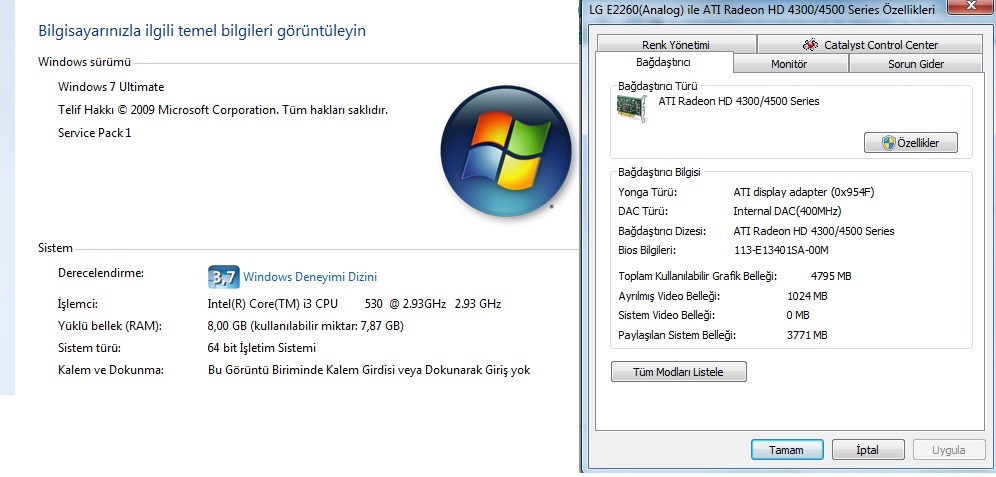Screen dimensions: 996x477
Task: Click the '0 MB' system video memory value
Action: click(798, 315)
